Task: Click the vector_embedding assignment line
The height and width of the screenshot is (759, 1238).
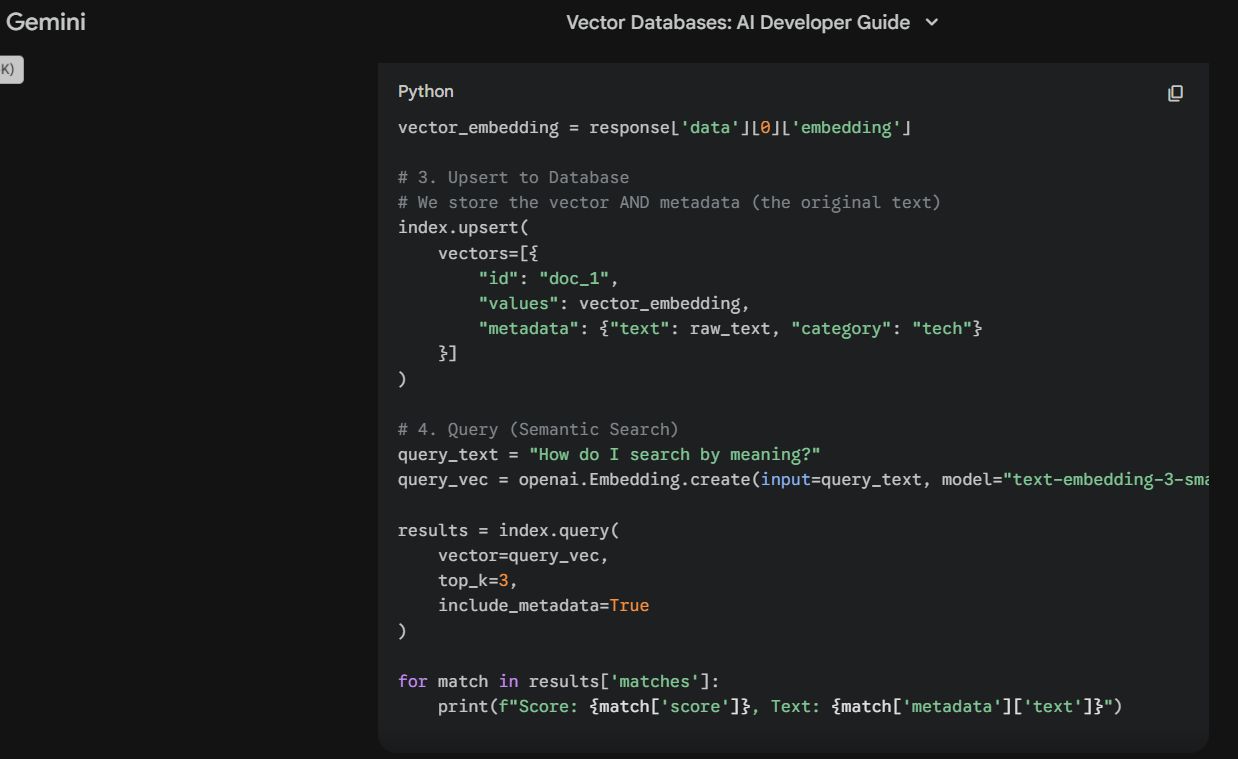Action: (654, 127)
